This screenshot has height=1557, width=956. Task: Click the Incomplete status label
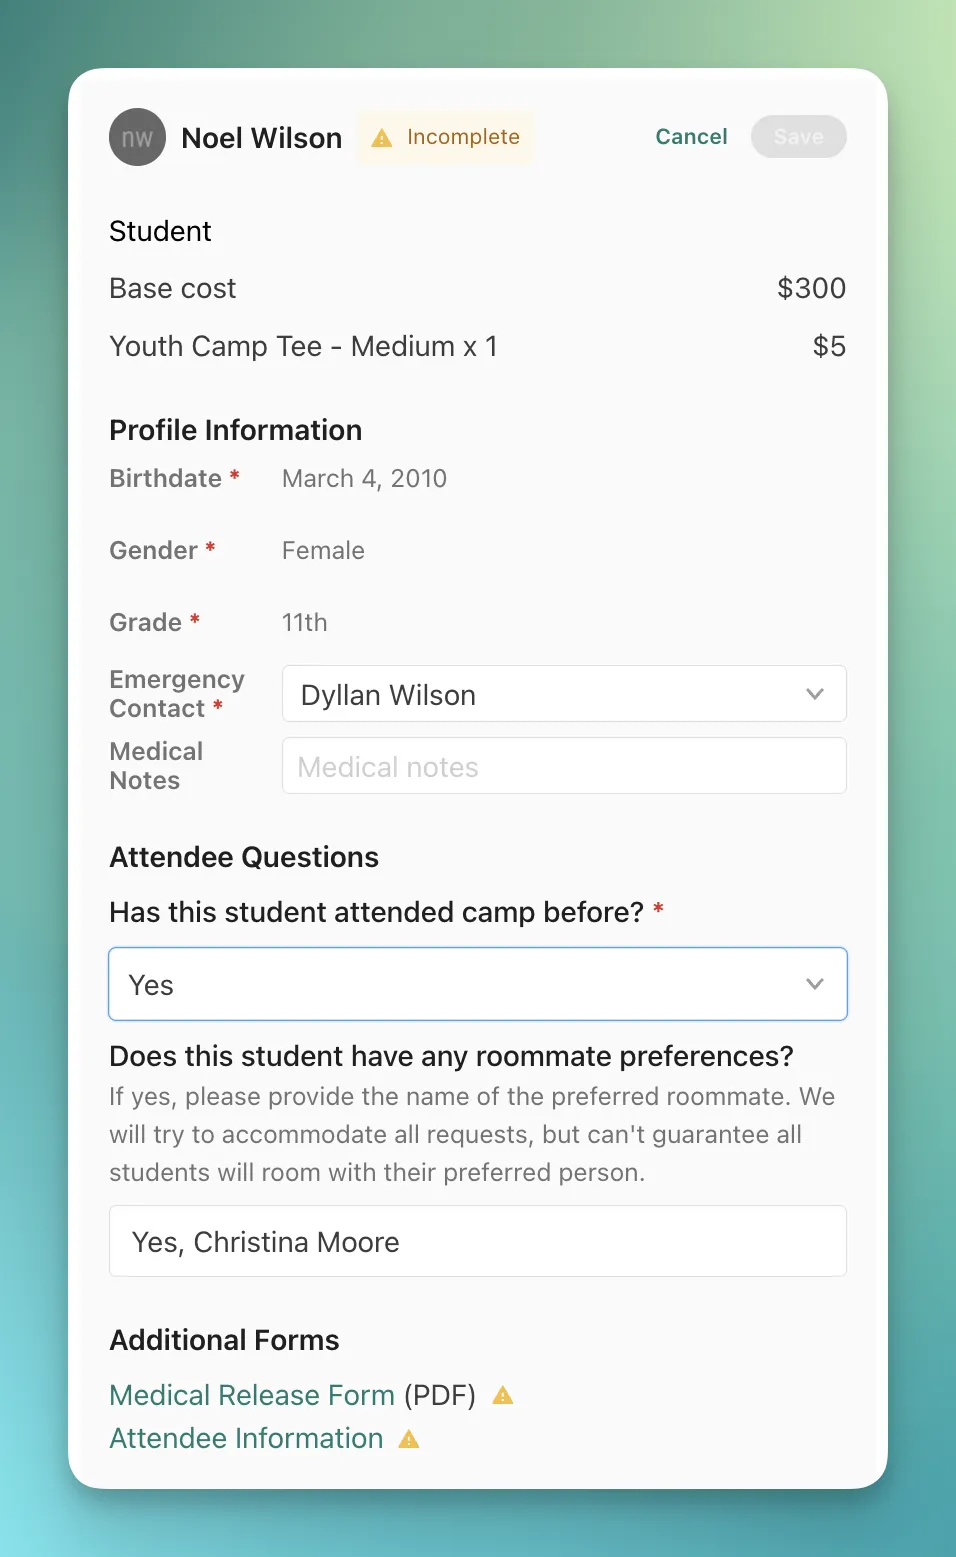463,137
